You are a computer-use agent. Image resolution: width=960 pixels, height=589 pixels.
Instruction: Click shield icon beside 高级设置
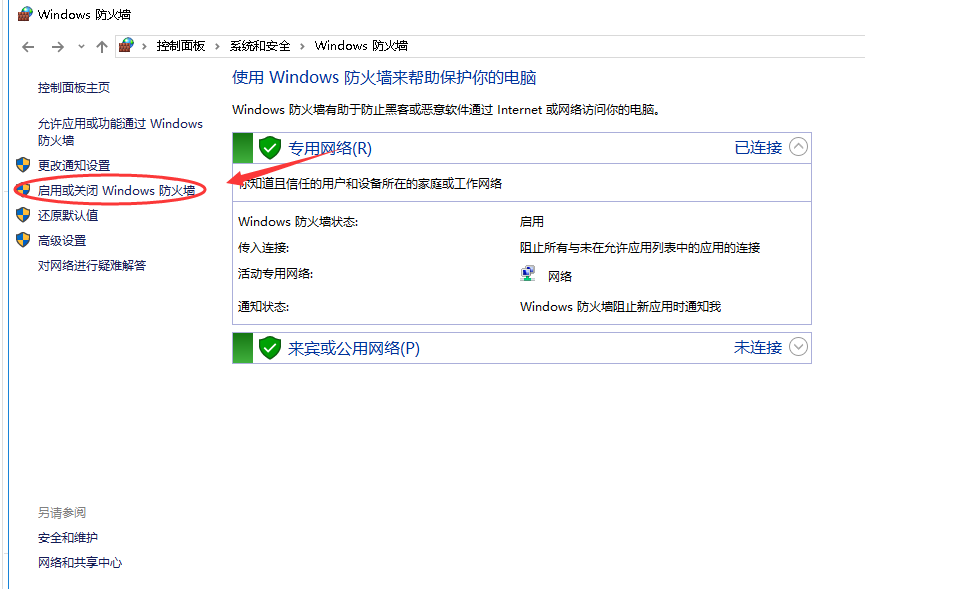tap(23, 239)
